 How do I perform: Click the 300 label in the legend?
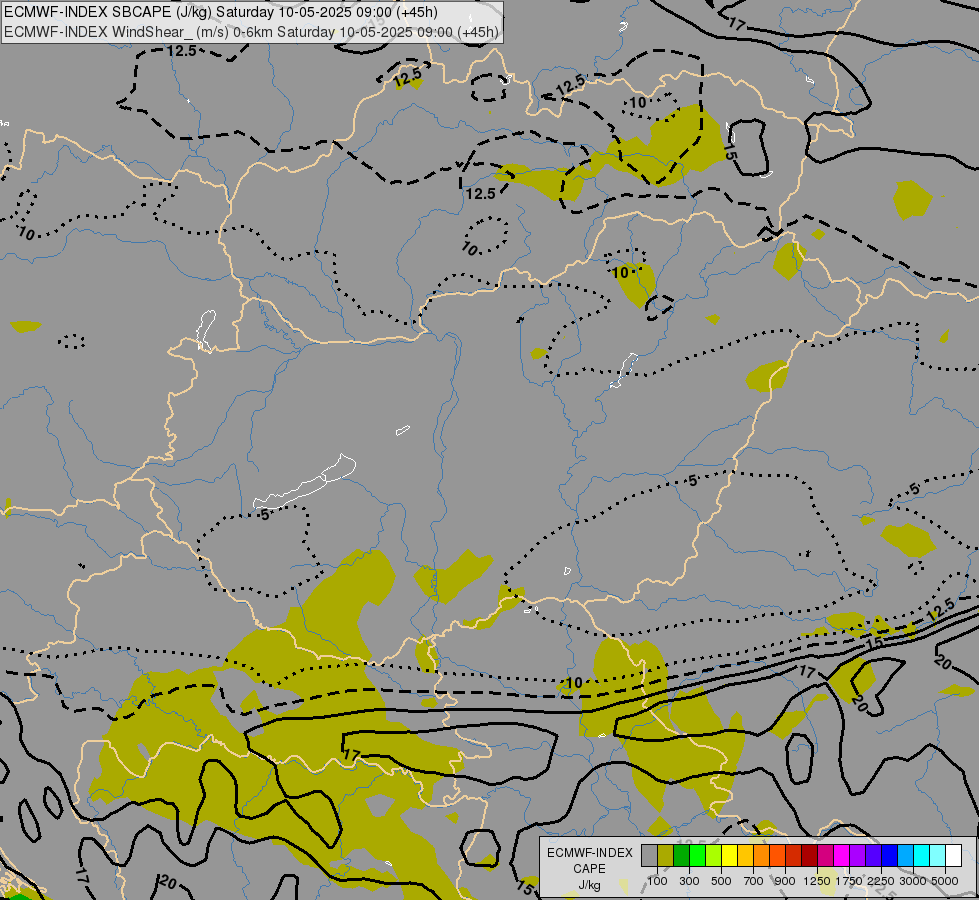click(689, 881)
